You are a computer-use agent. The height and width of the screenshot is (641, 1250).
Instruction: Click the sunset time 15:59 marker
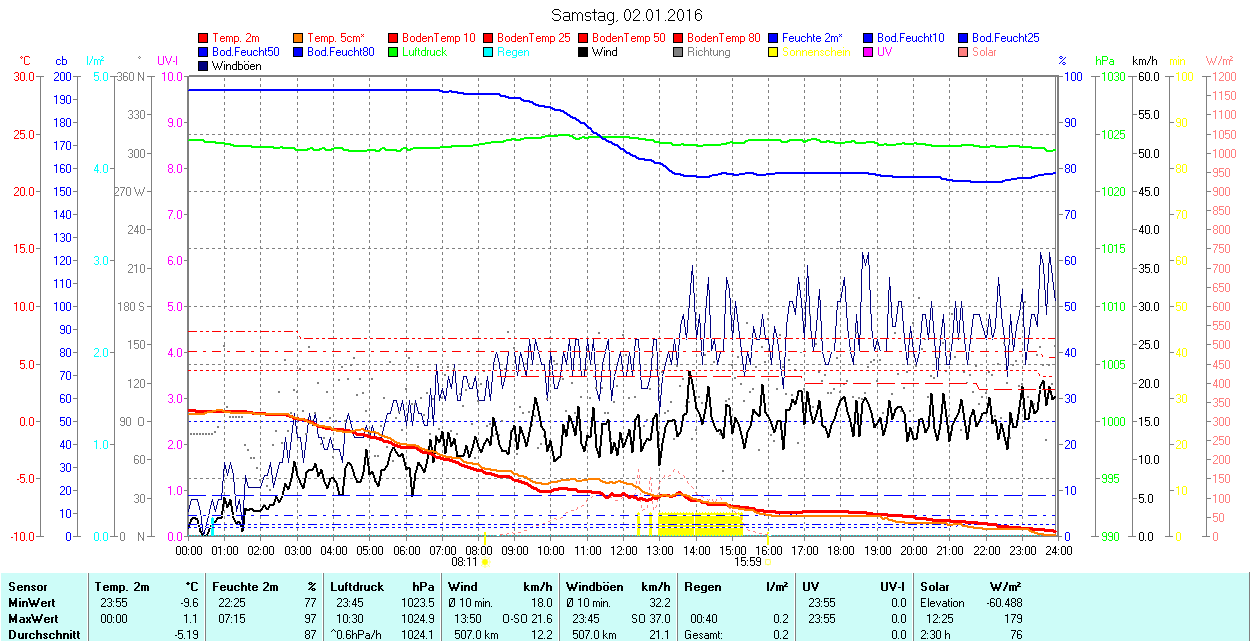(x=748, y=562)
